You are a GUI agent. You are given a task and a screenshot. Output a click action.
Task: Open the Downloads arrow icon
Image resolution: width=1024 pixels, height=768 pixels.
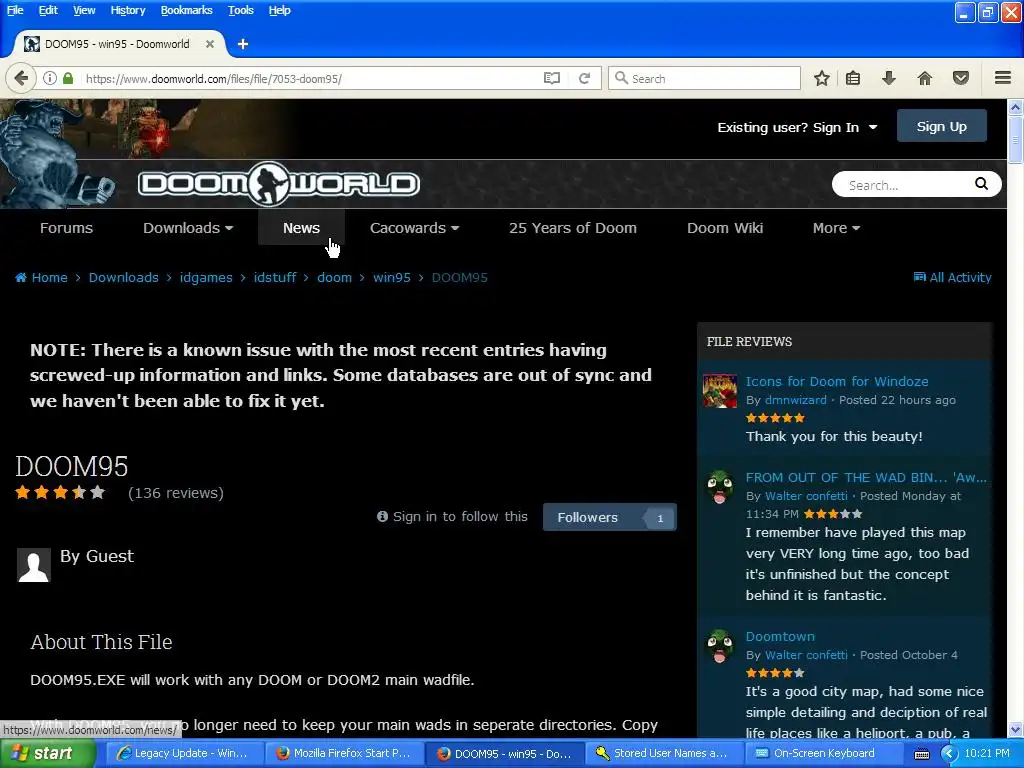[x=889, y=78]
